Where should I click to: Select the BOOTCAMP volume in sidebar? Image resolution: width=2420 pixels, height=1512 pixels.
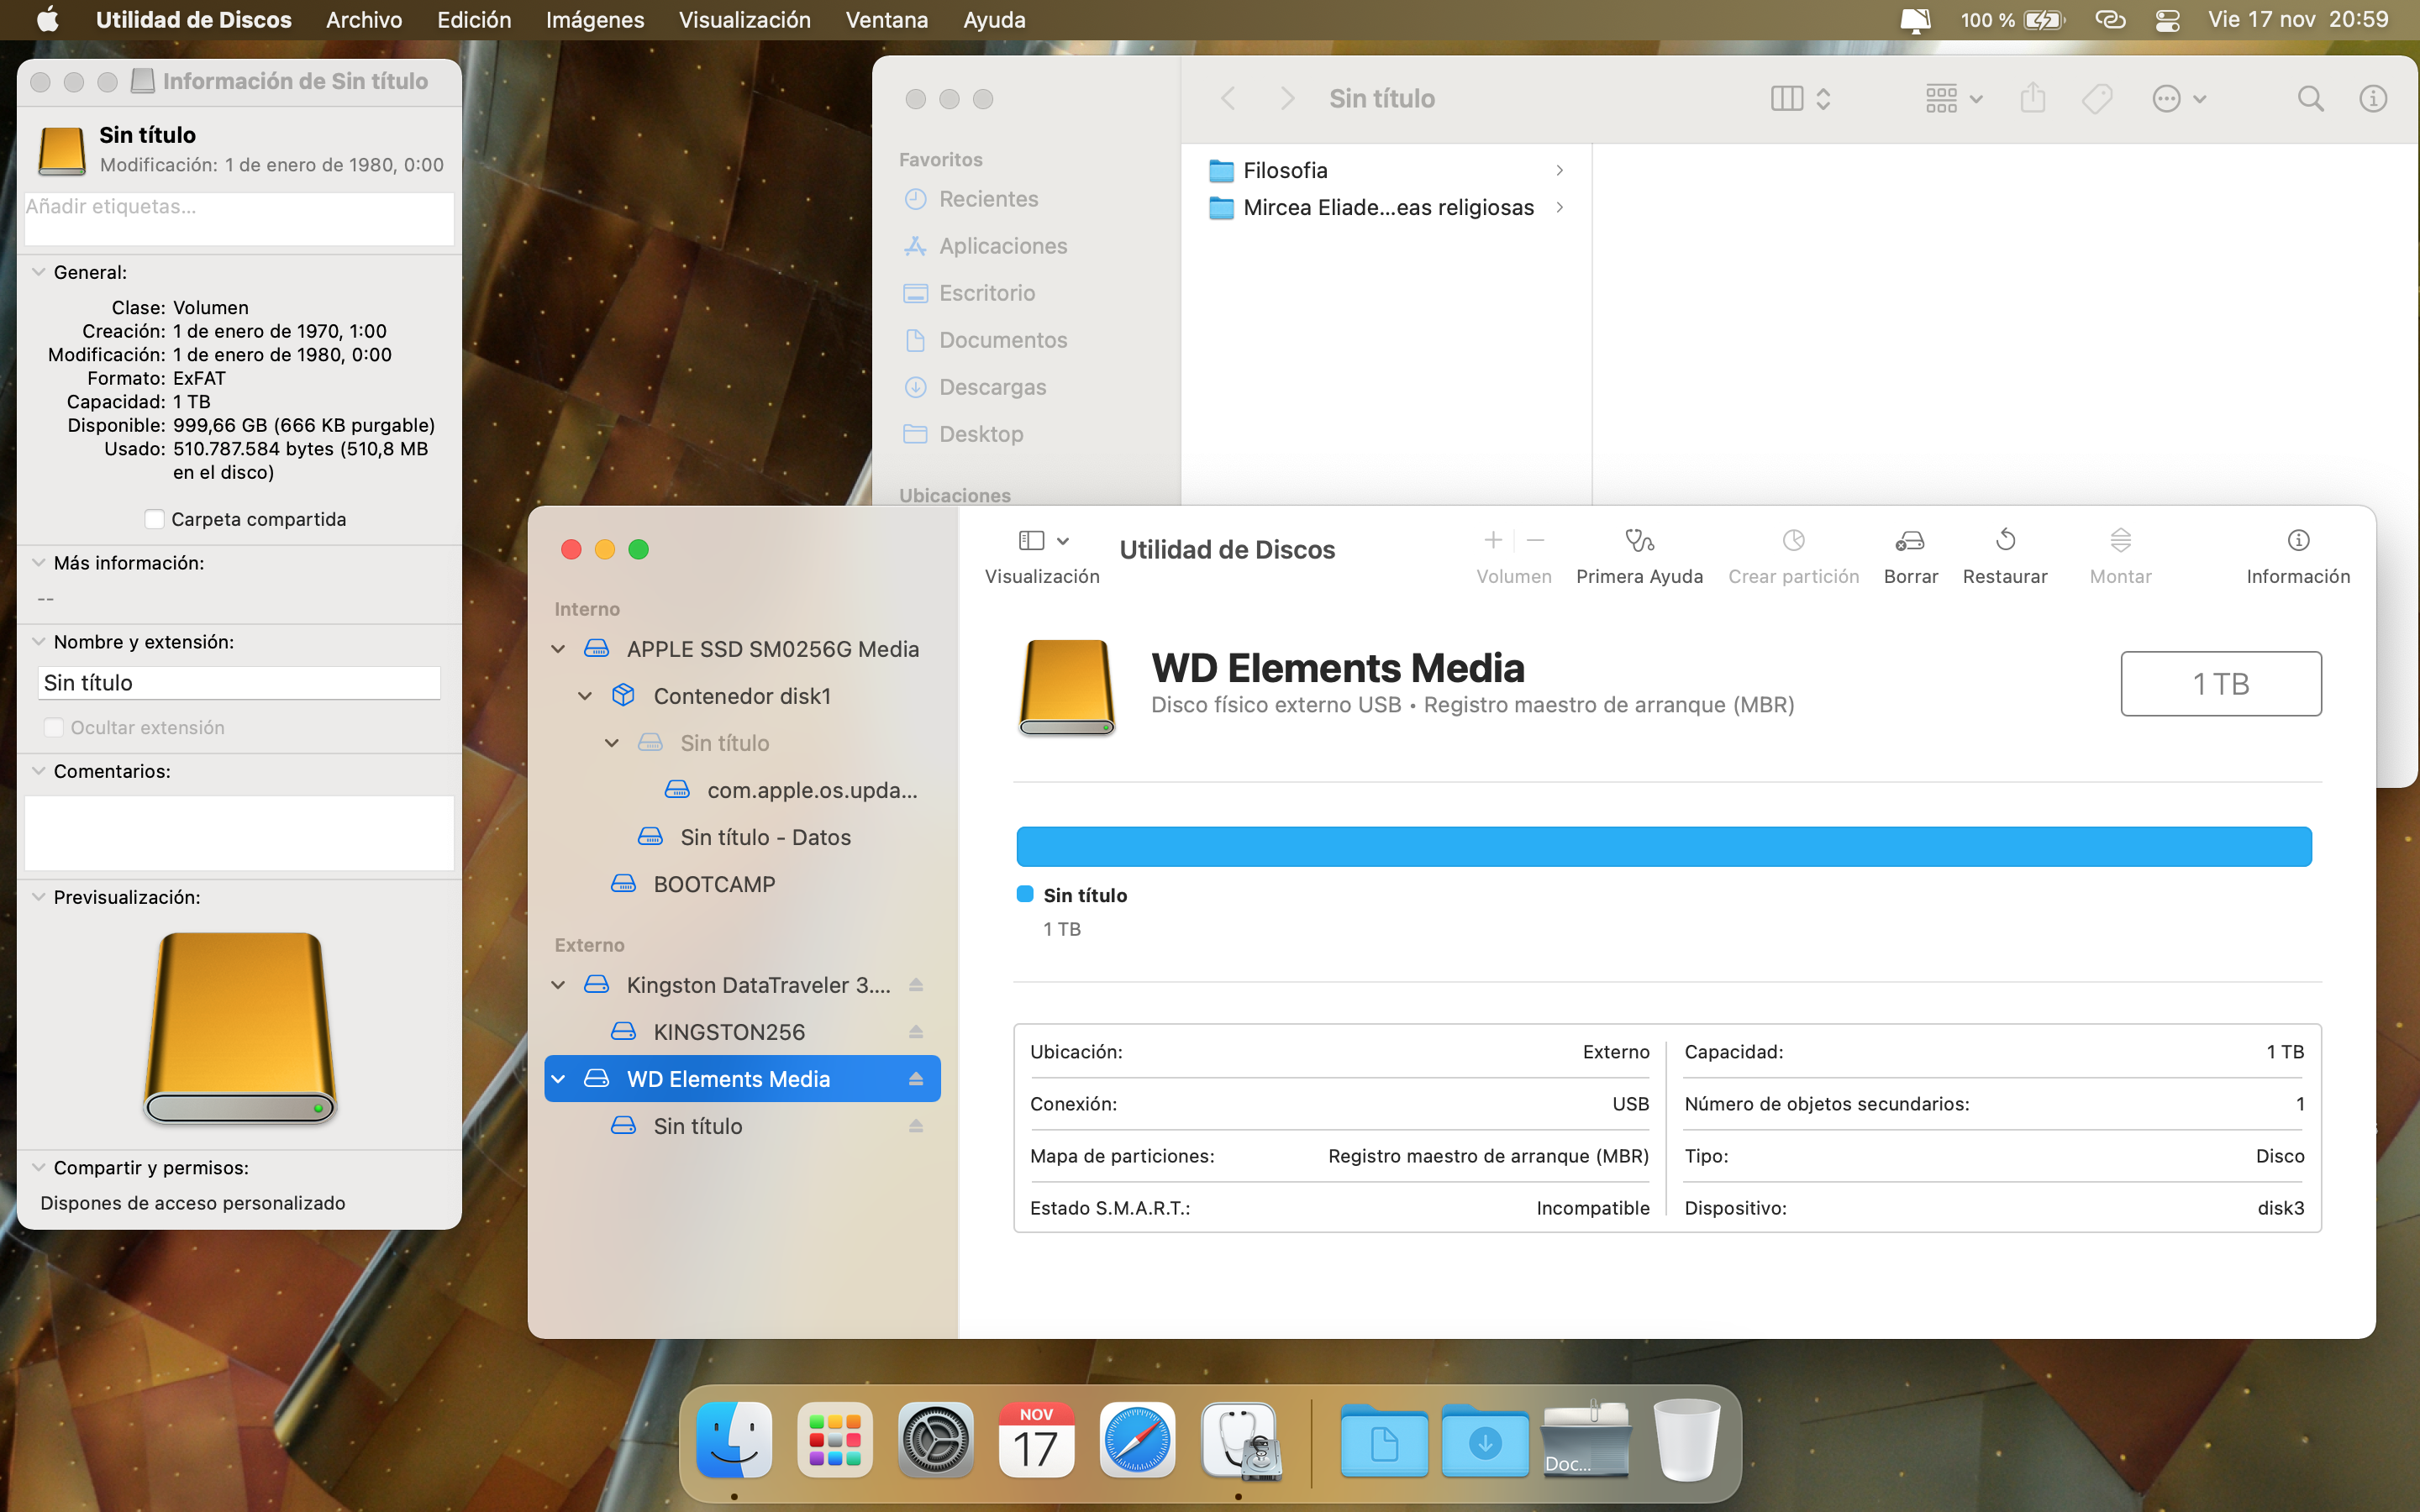pos(713,884)
